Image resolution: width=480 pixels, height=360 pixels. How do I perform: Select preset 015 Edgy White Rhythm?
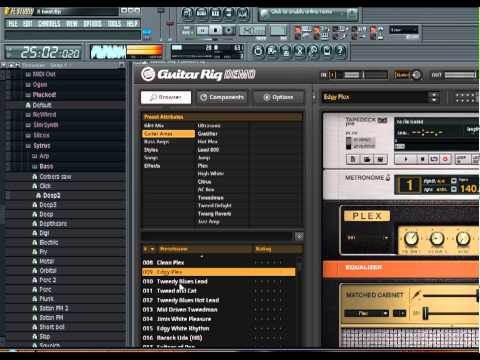coord(219,328)
